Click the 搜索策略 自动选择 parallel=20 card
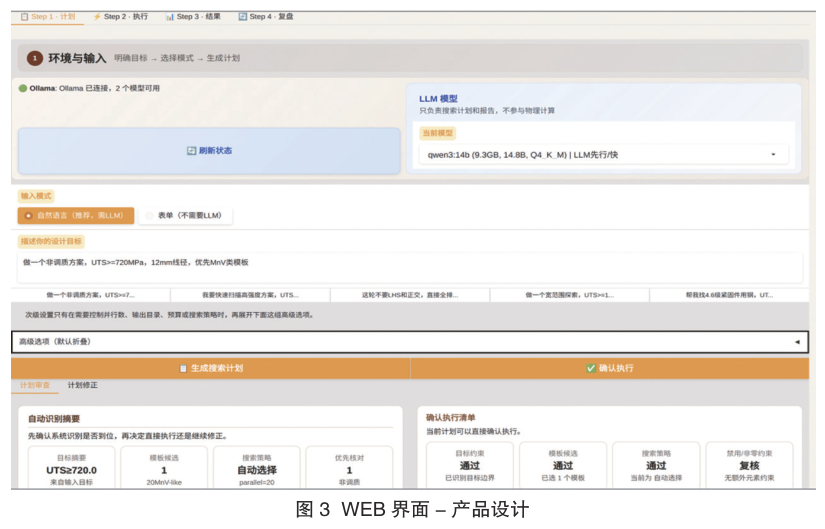The height and width of the screenshot is (529, 825). (x=257, y=467)
